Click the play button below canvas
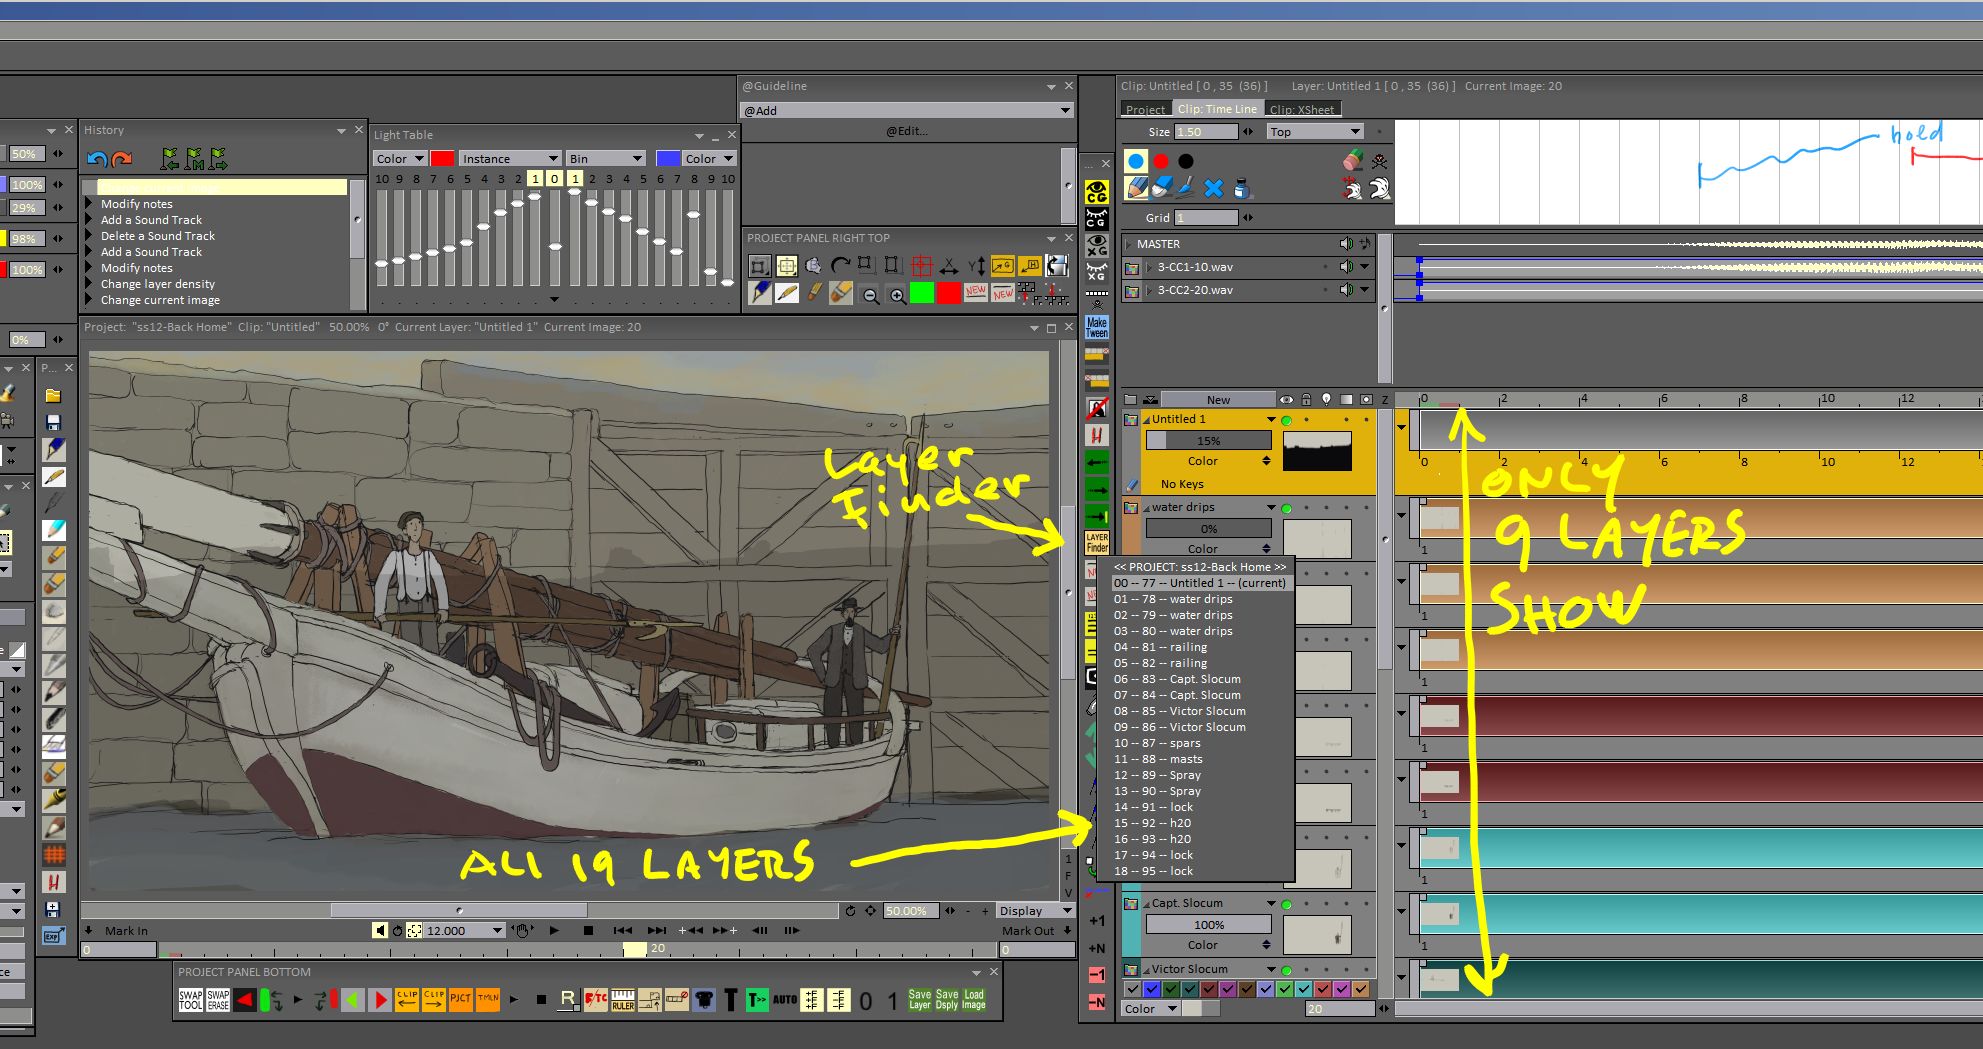The width and height of the screenshot is (1983, 1049). [554, 931]
